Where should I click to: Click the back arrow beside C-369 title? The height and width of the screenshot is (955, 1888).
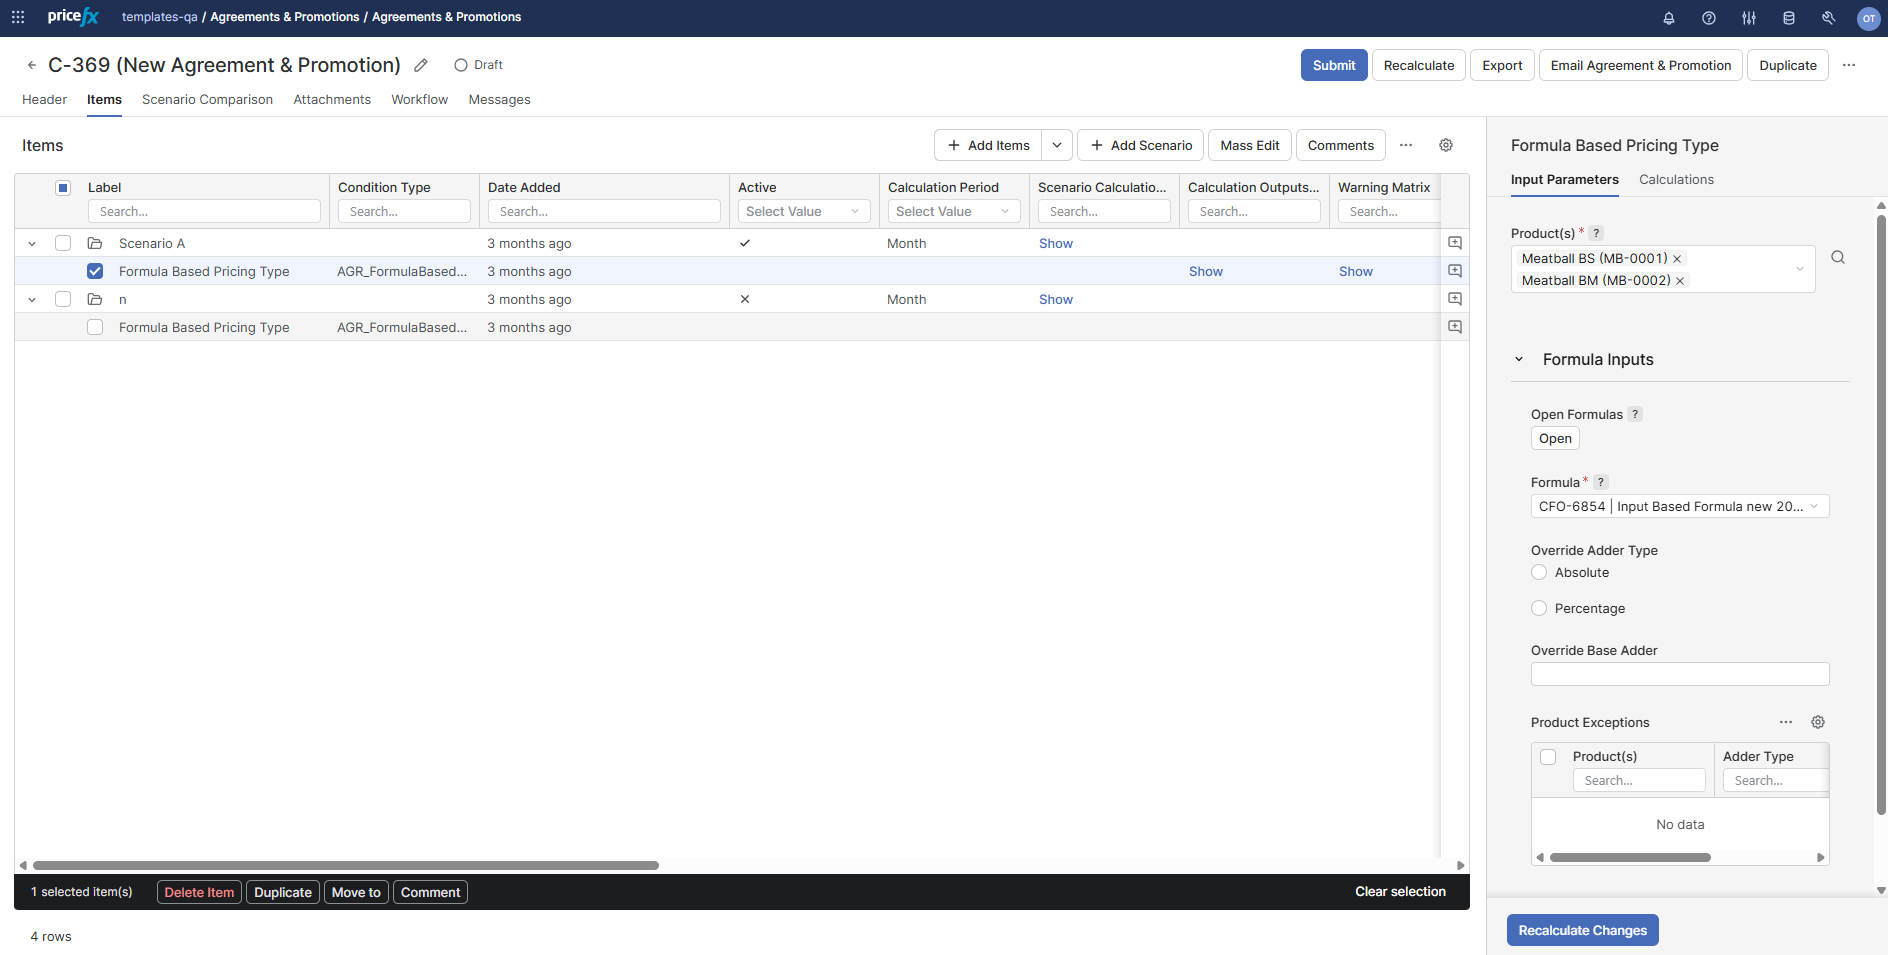(x=32, y=65)
